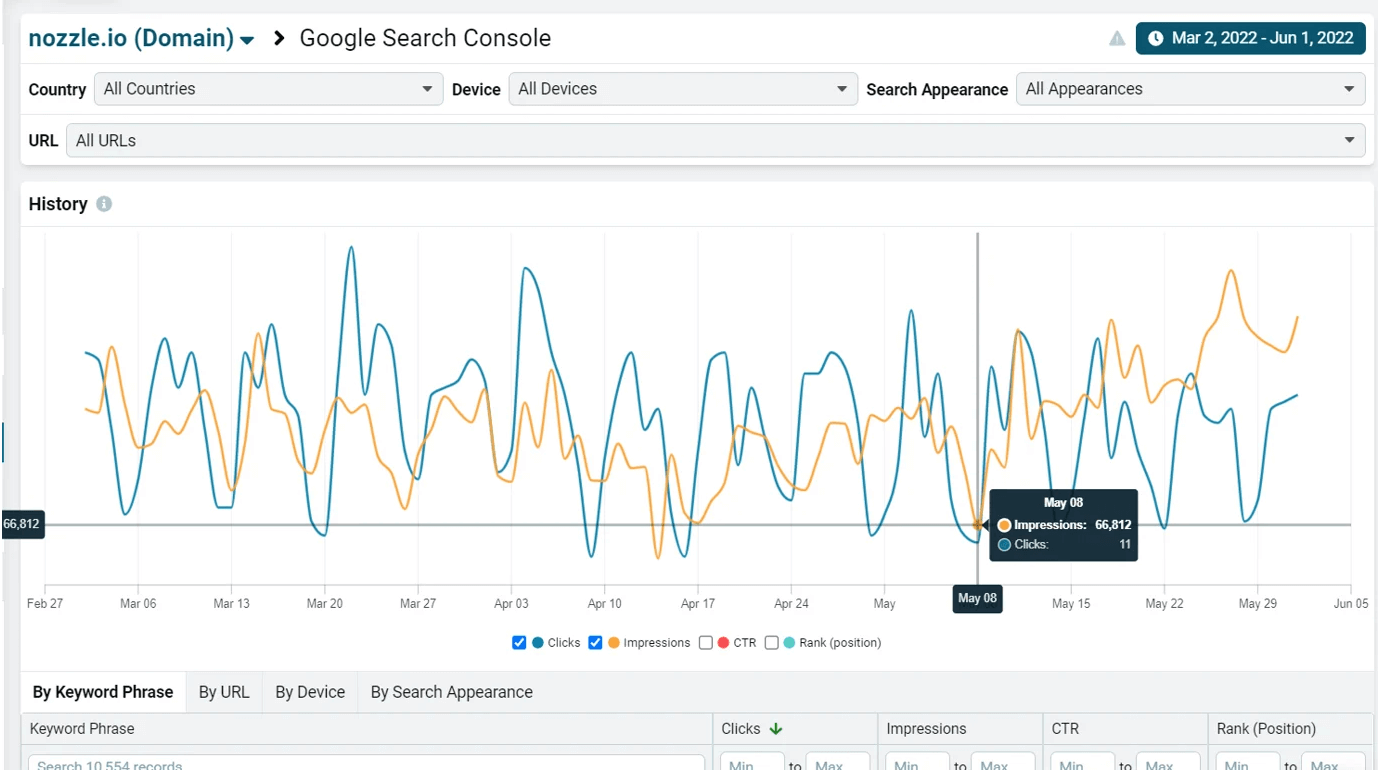Screen dimensions: 1384x774
Task: Switch to the By Search Appearance tab
Action: tap(451, 692)
